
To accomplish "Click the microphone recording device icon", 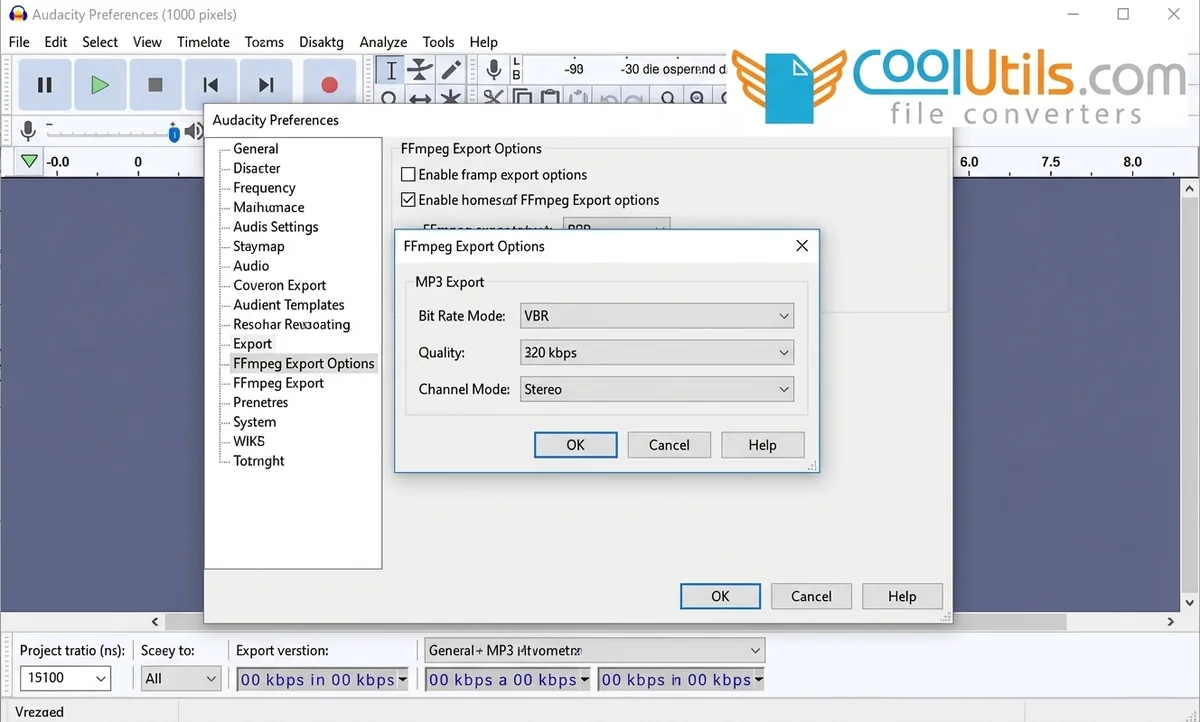I will pyautogui.click(x=493, y=68).
